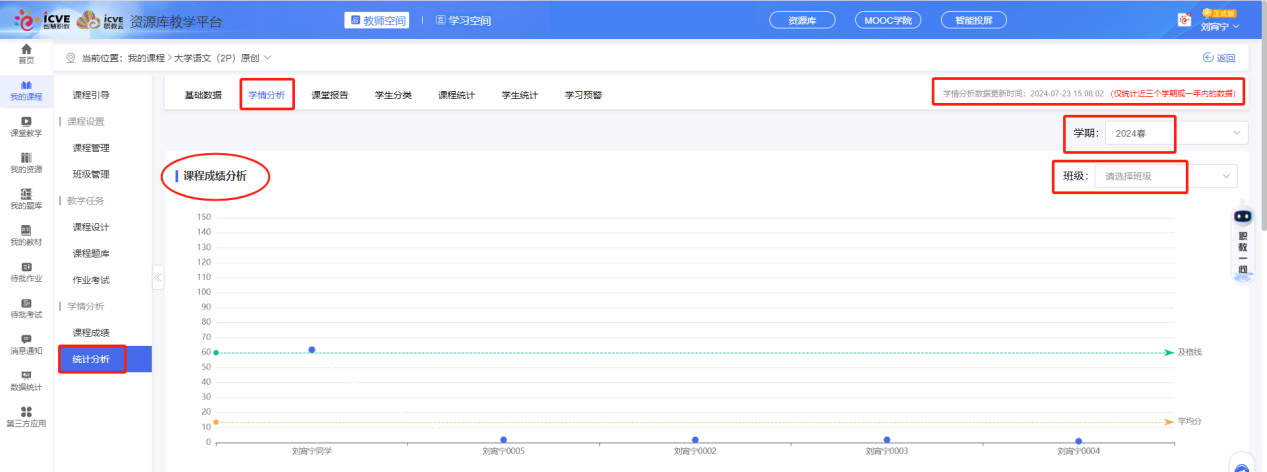Select 课程成绩 in the left menu
This screenshot has height=472, width=1267.
(x=91, y=332)
